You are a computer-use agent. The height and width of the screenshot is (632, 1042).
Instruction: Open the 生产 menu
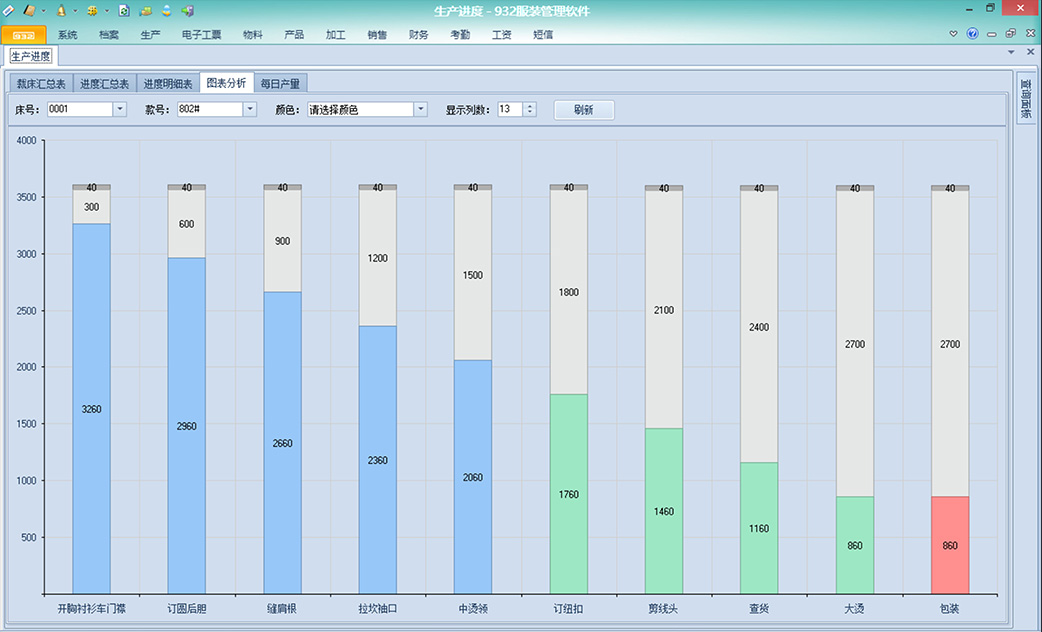pos(150,34)
